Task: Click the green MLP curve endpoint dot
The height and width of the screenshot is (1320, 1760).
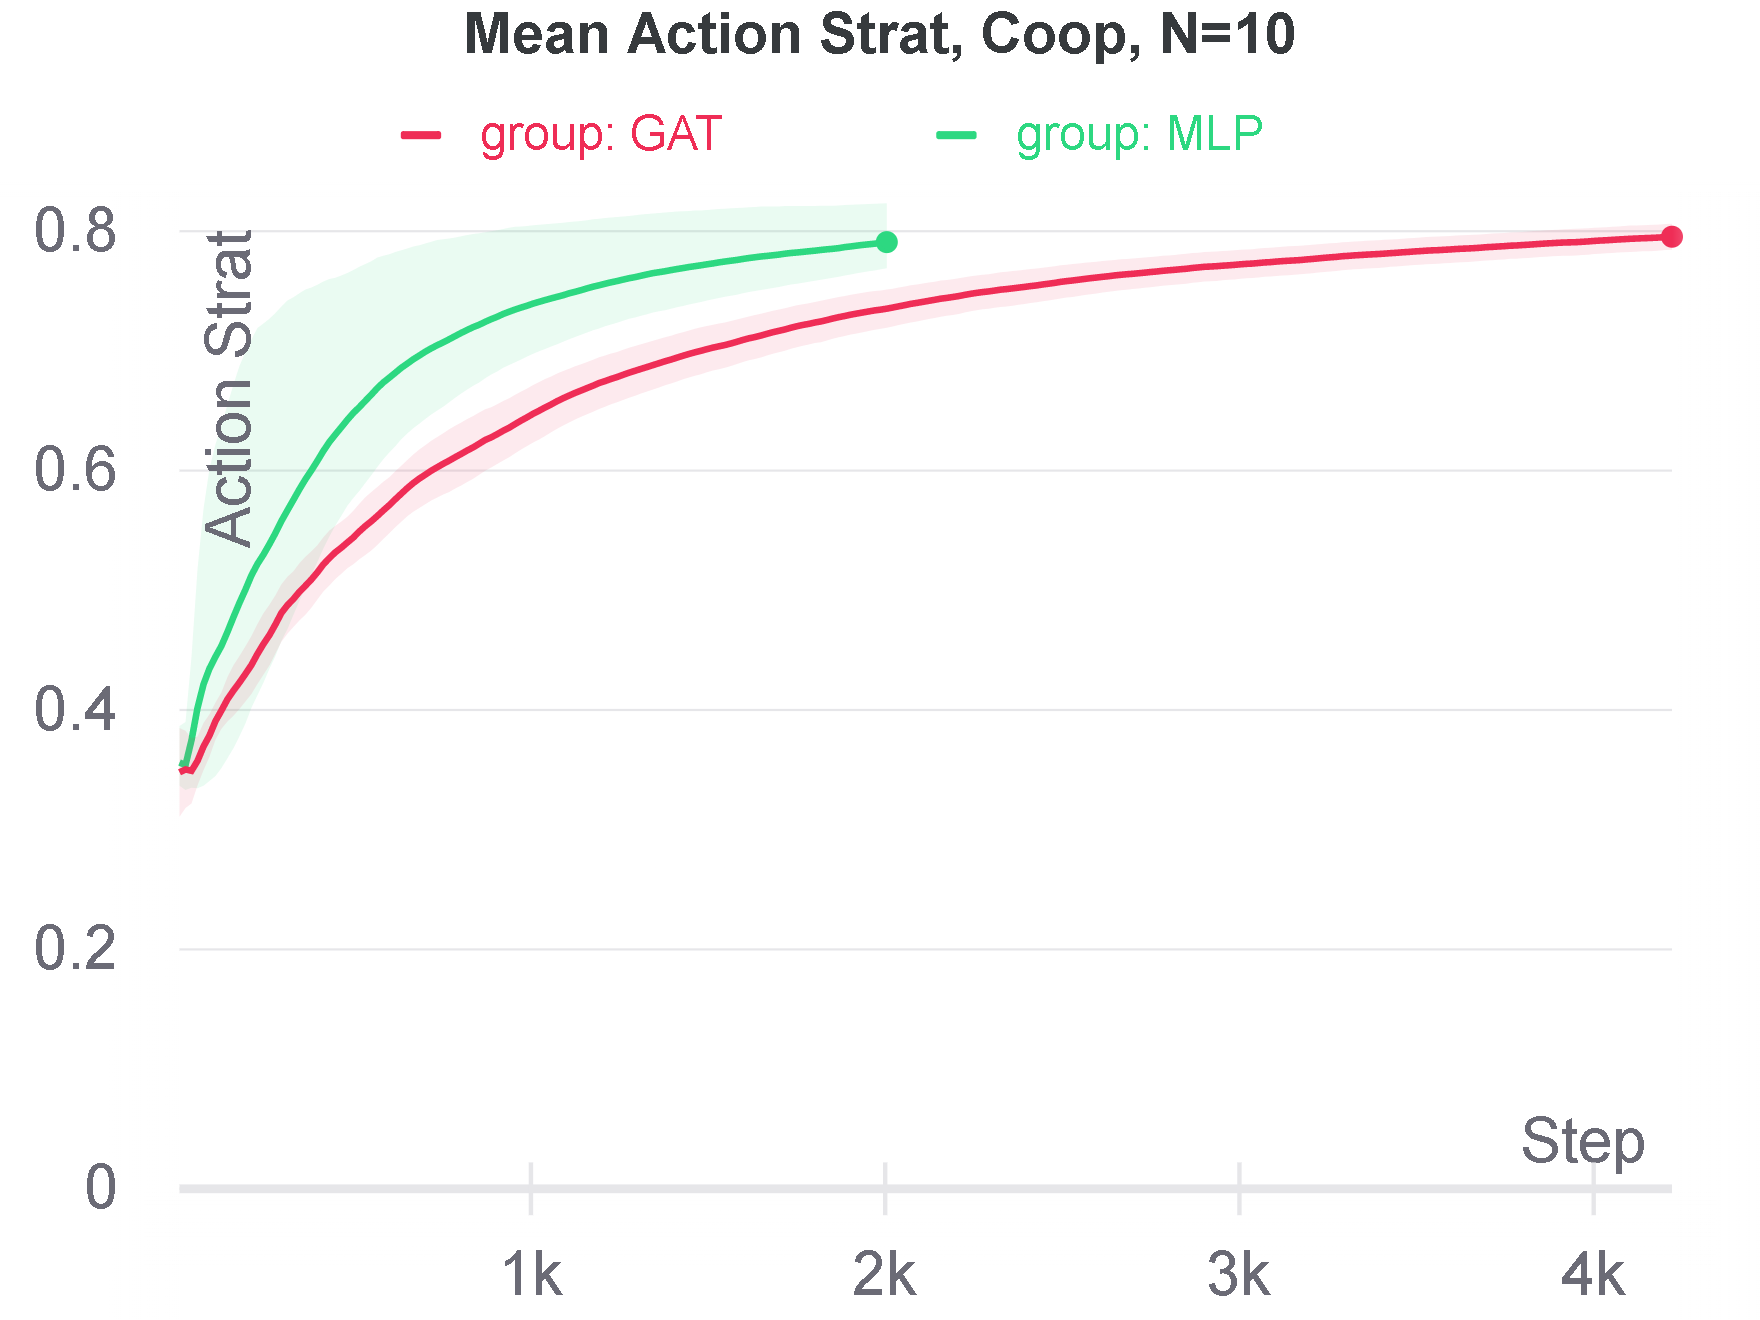Action: (886, 242)
